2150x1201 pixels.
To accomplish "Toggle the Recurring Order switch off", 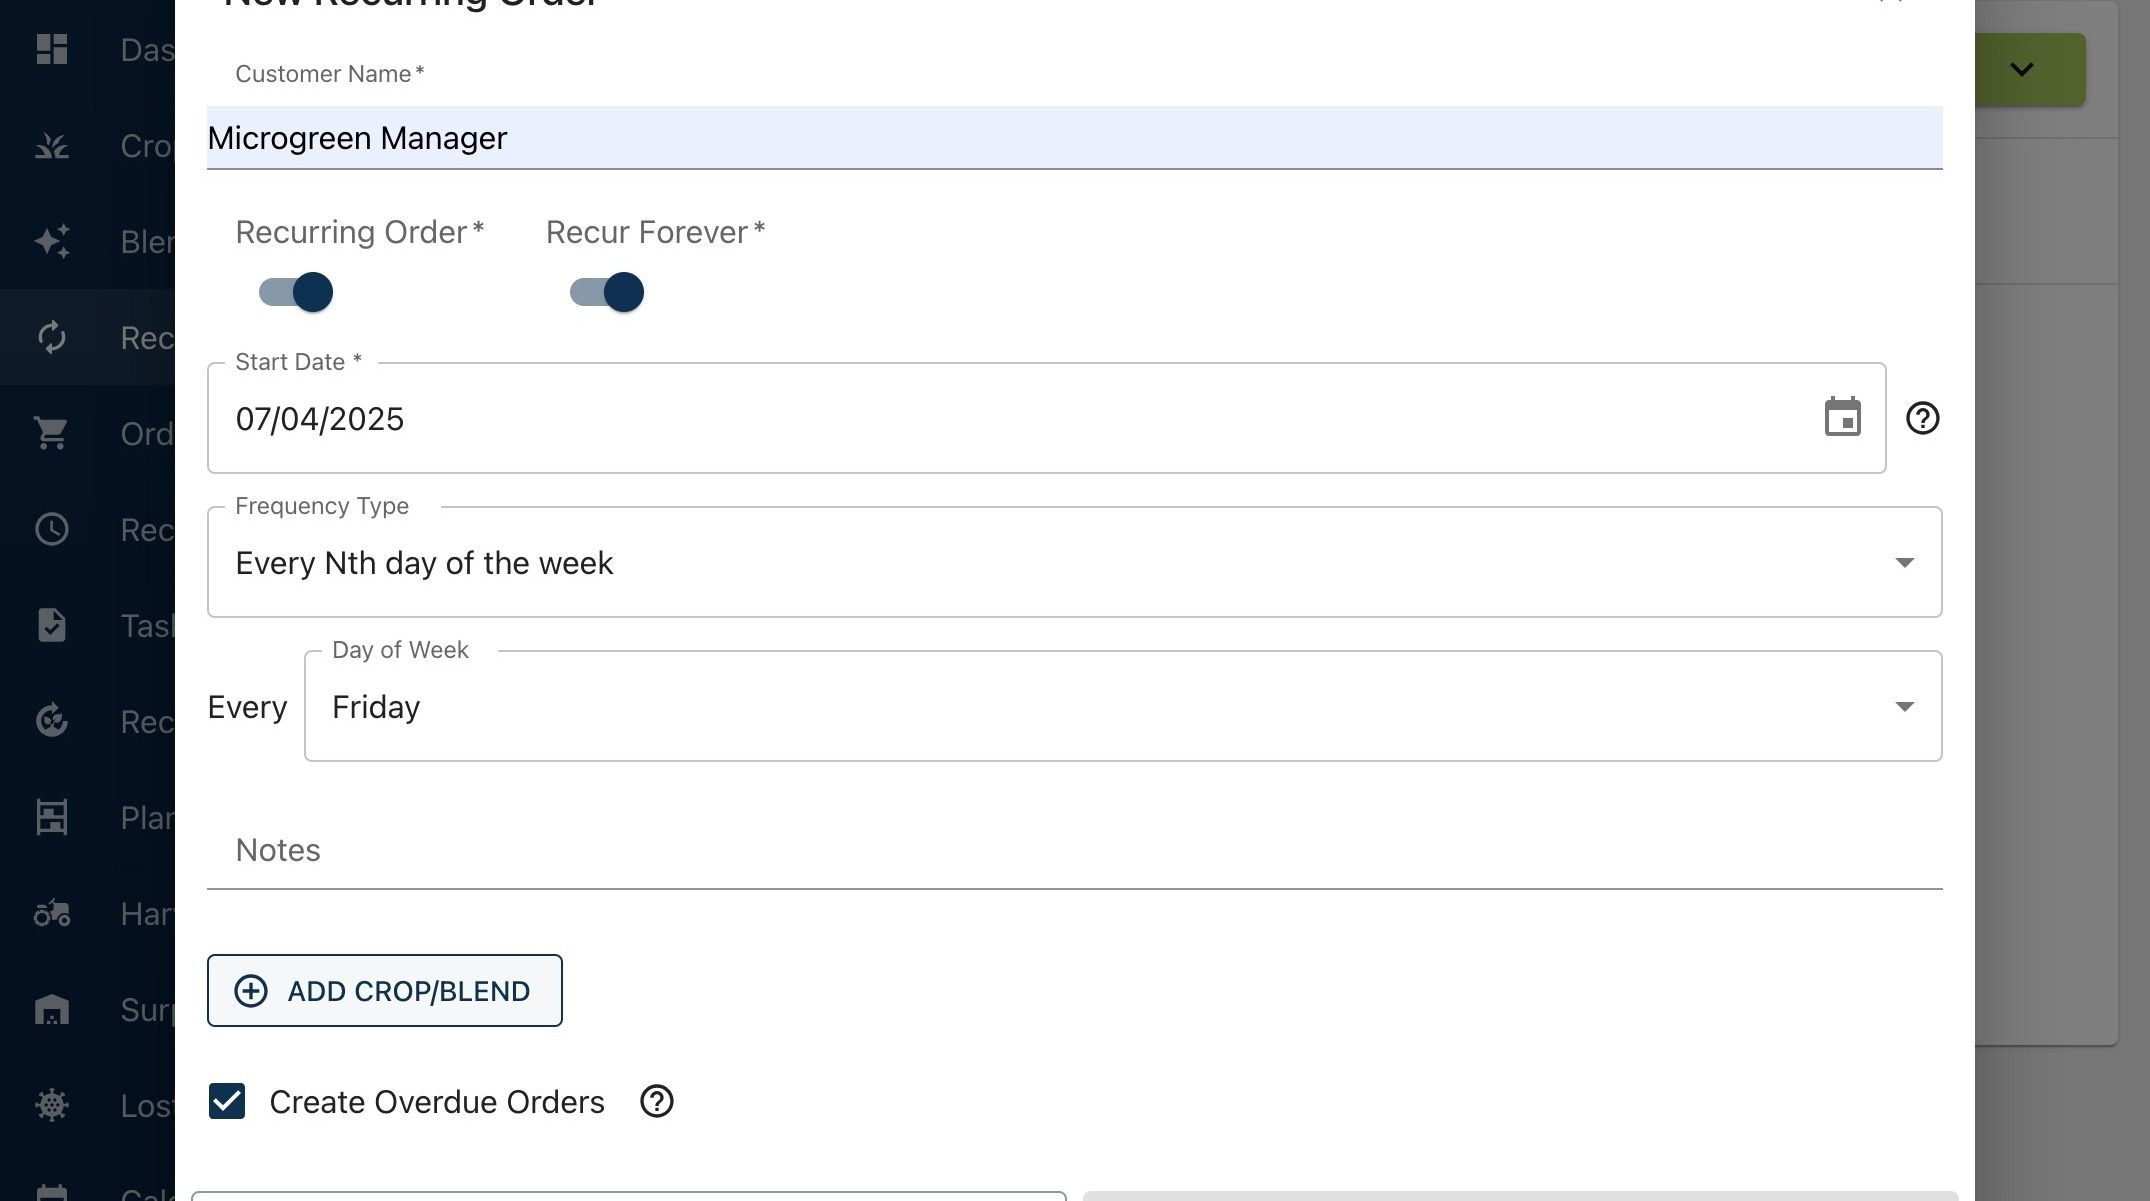I will point(296,292).
